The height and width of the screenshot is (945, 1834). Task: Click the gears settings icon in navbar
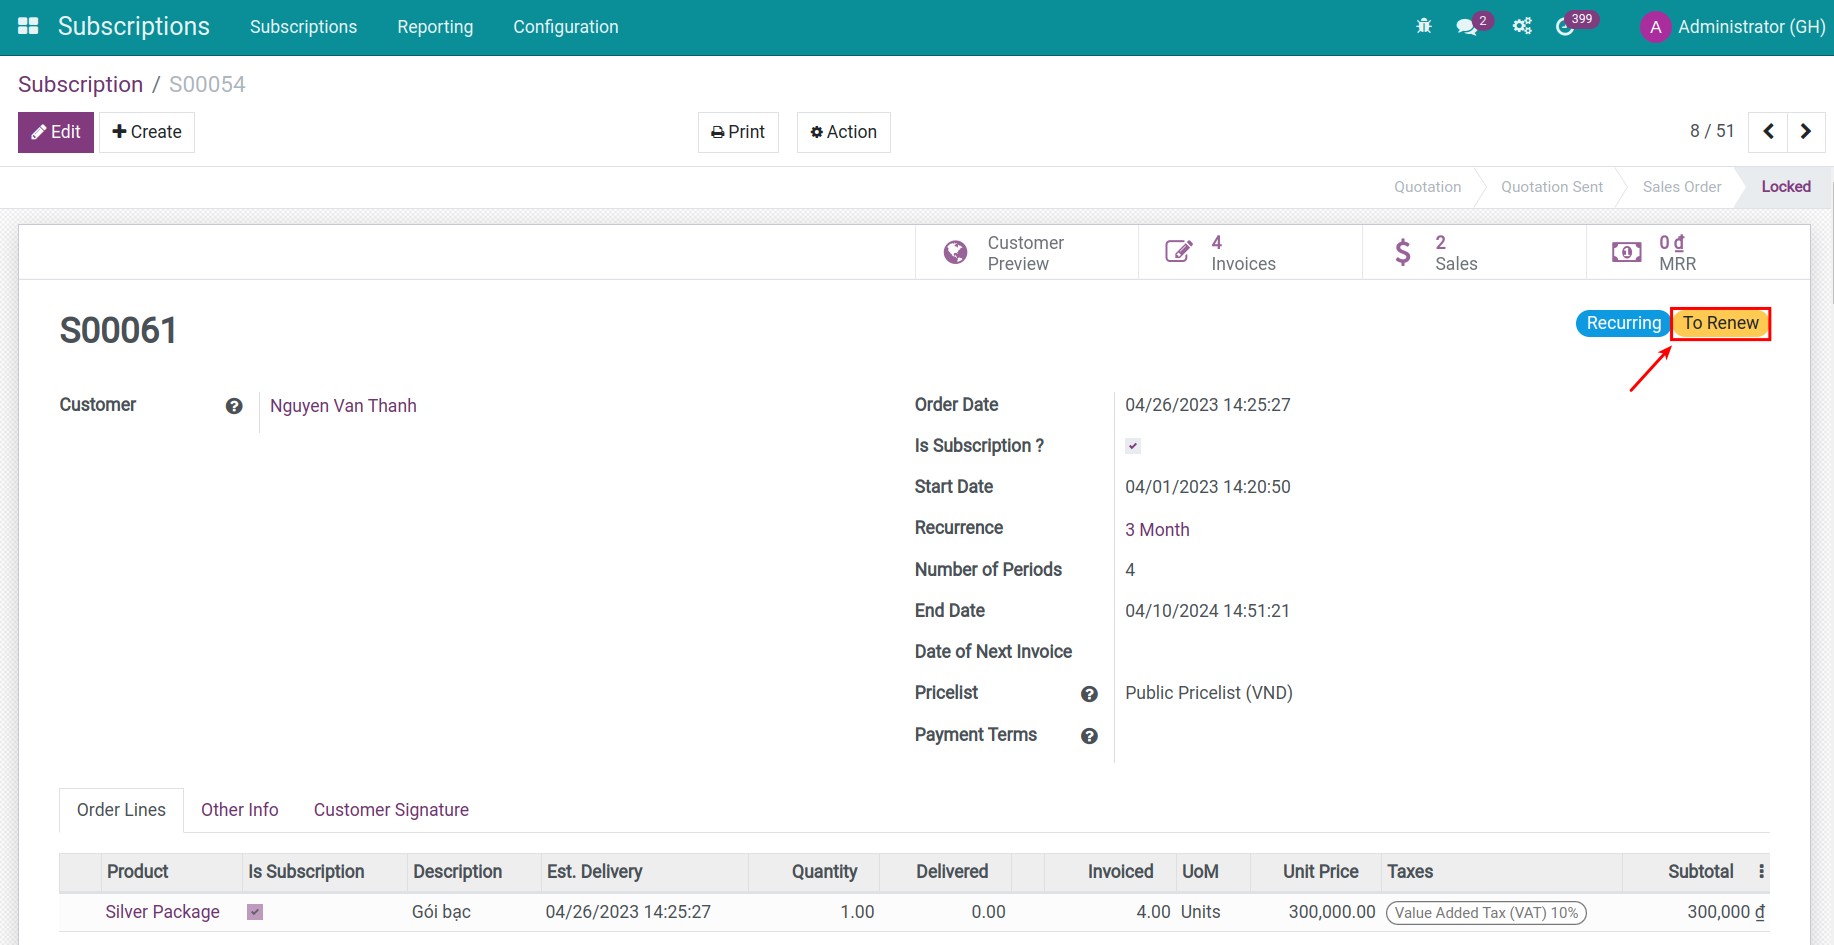click(x=1522, y=27)
